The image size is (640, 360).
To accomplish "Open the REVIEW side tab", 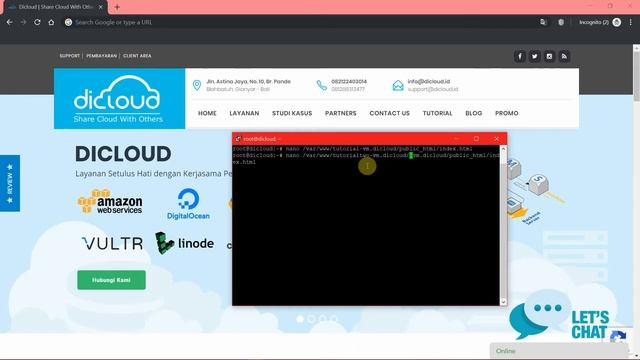I will [10, 183].
